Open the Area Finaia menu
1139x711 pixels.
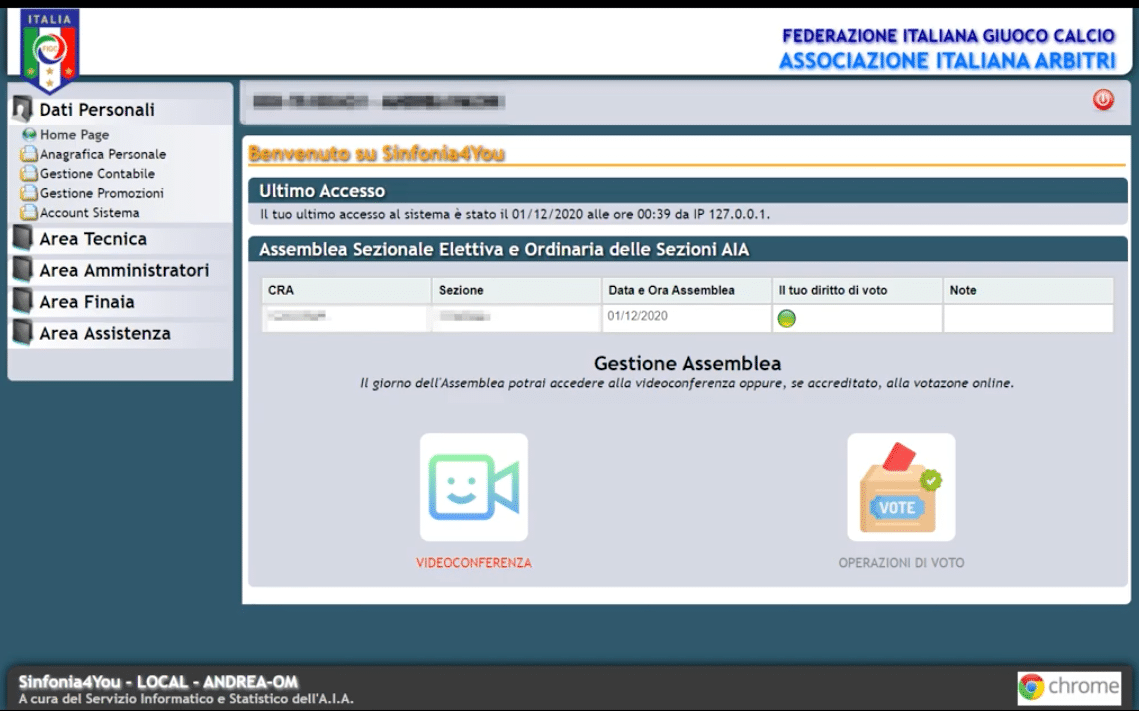coord(86,302)
